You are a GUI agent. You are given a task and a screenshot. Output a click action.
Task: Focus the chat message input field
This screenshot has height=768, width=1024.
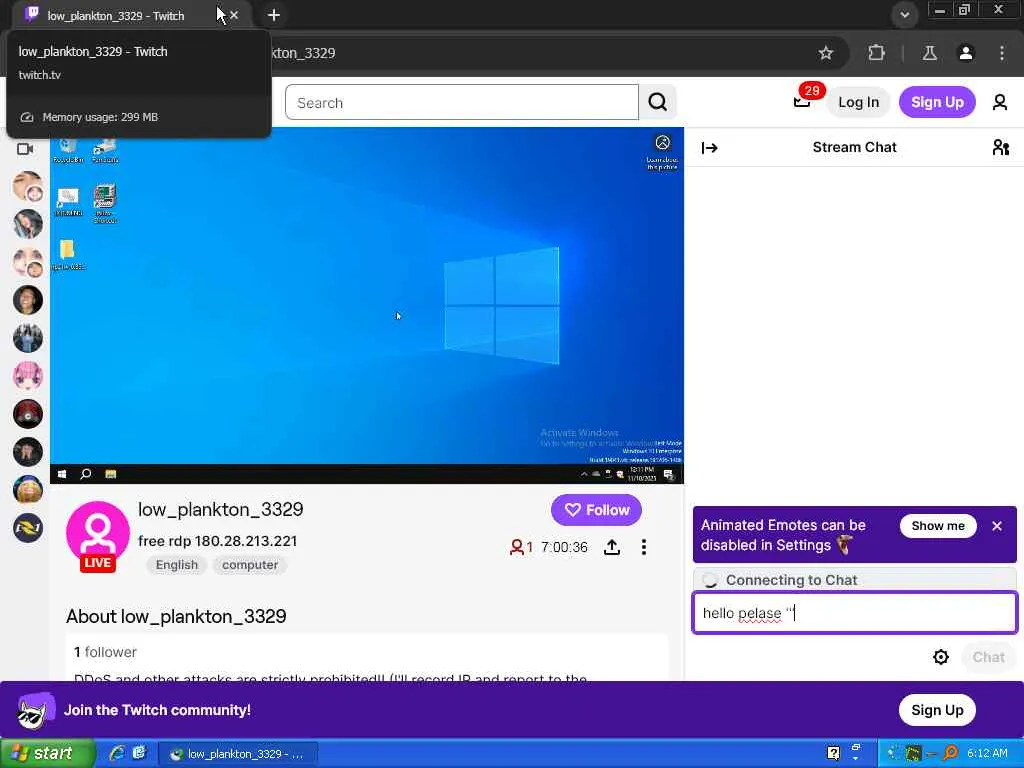(x=854, y=613)
